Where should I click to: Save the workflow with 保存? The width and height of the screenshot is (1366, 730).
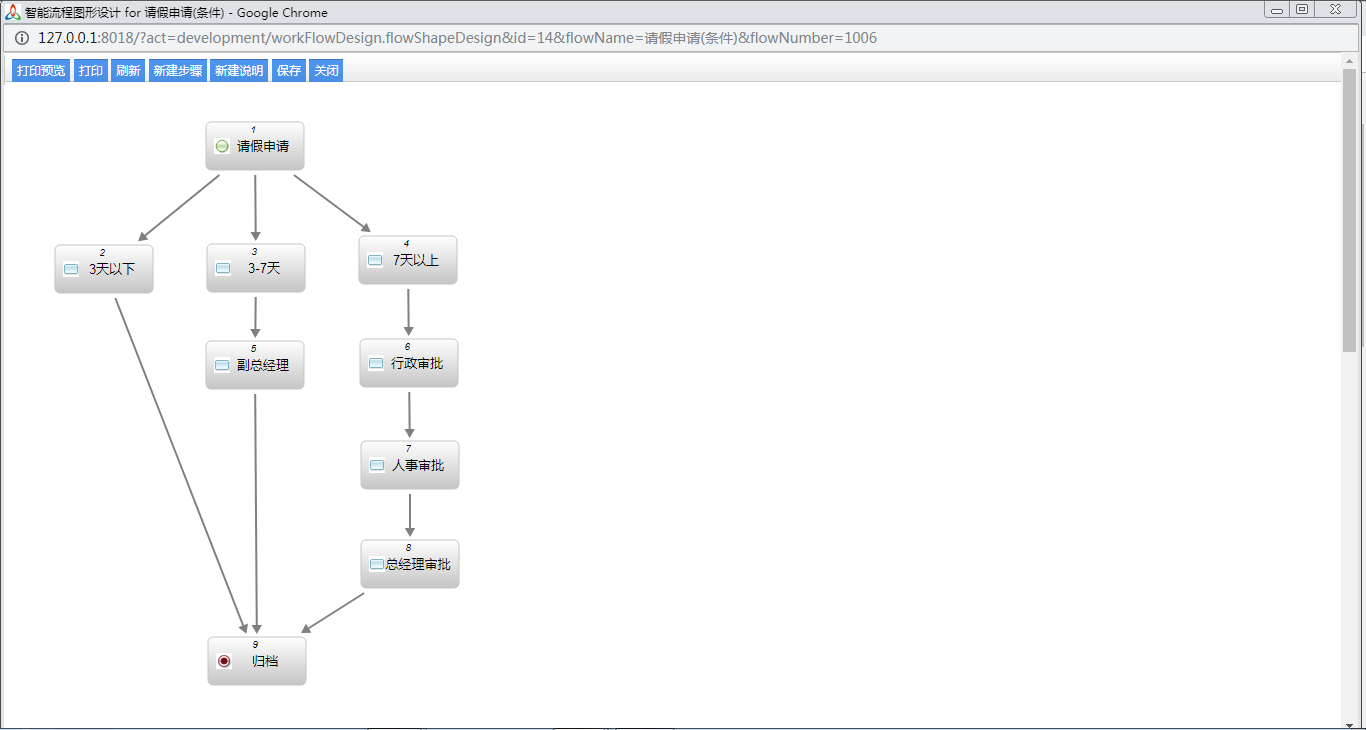(289, 71)
